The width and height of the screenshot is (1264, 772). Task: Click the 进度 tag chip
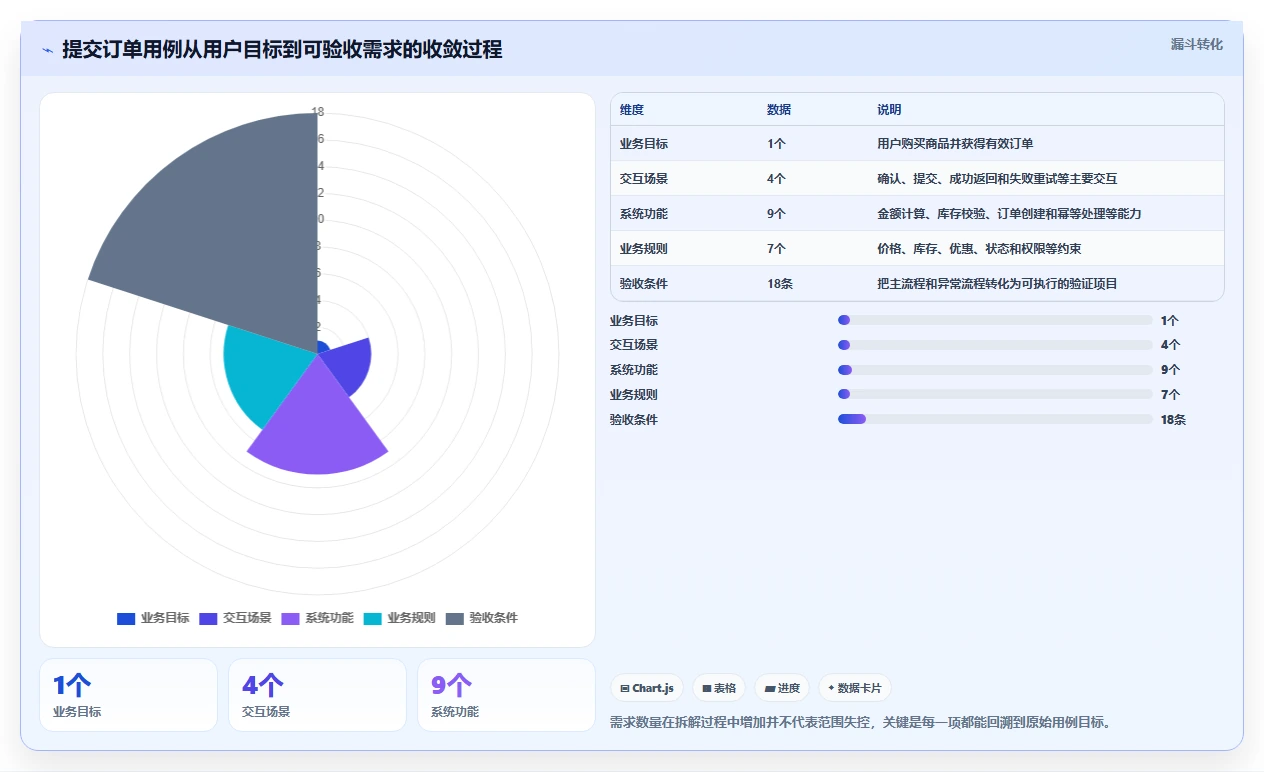pos(782,688)
